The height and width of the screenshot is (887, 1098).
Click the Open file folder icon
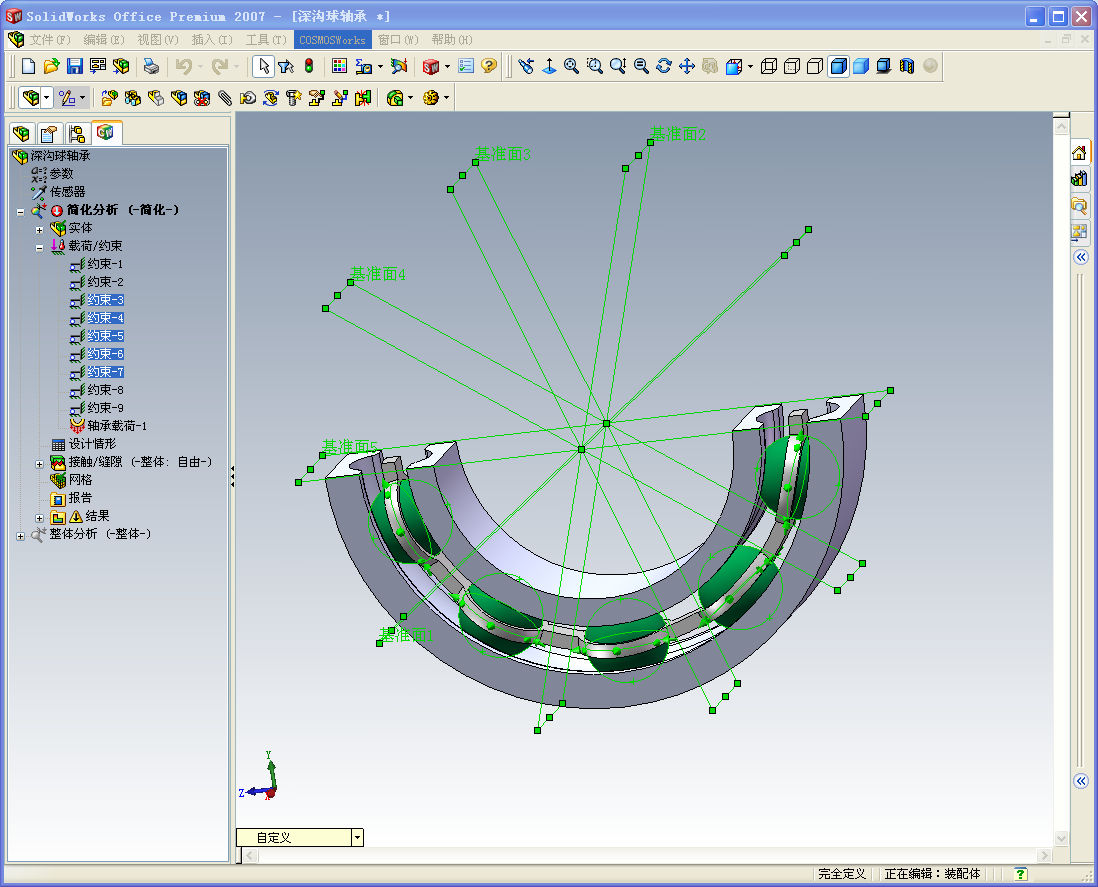point(51,67)
